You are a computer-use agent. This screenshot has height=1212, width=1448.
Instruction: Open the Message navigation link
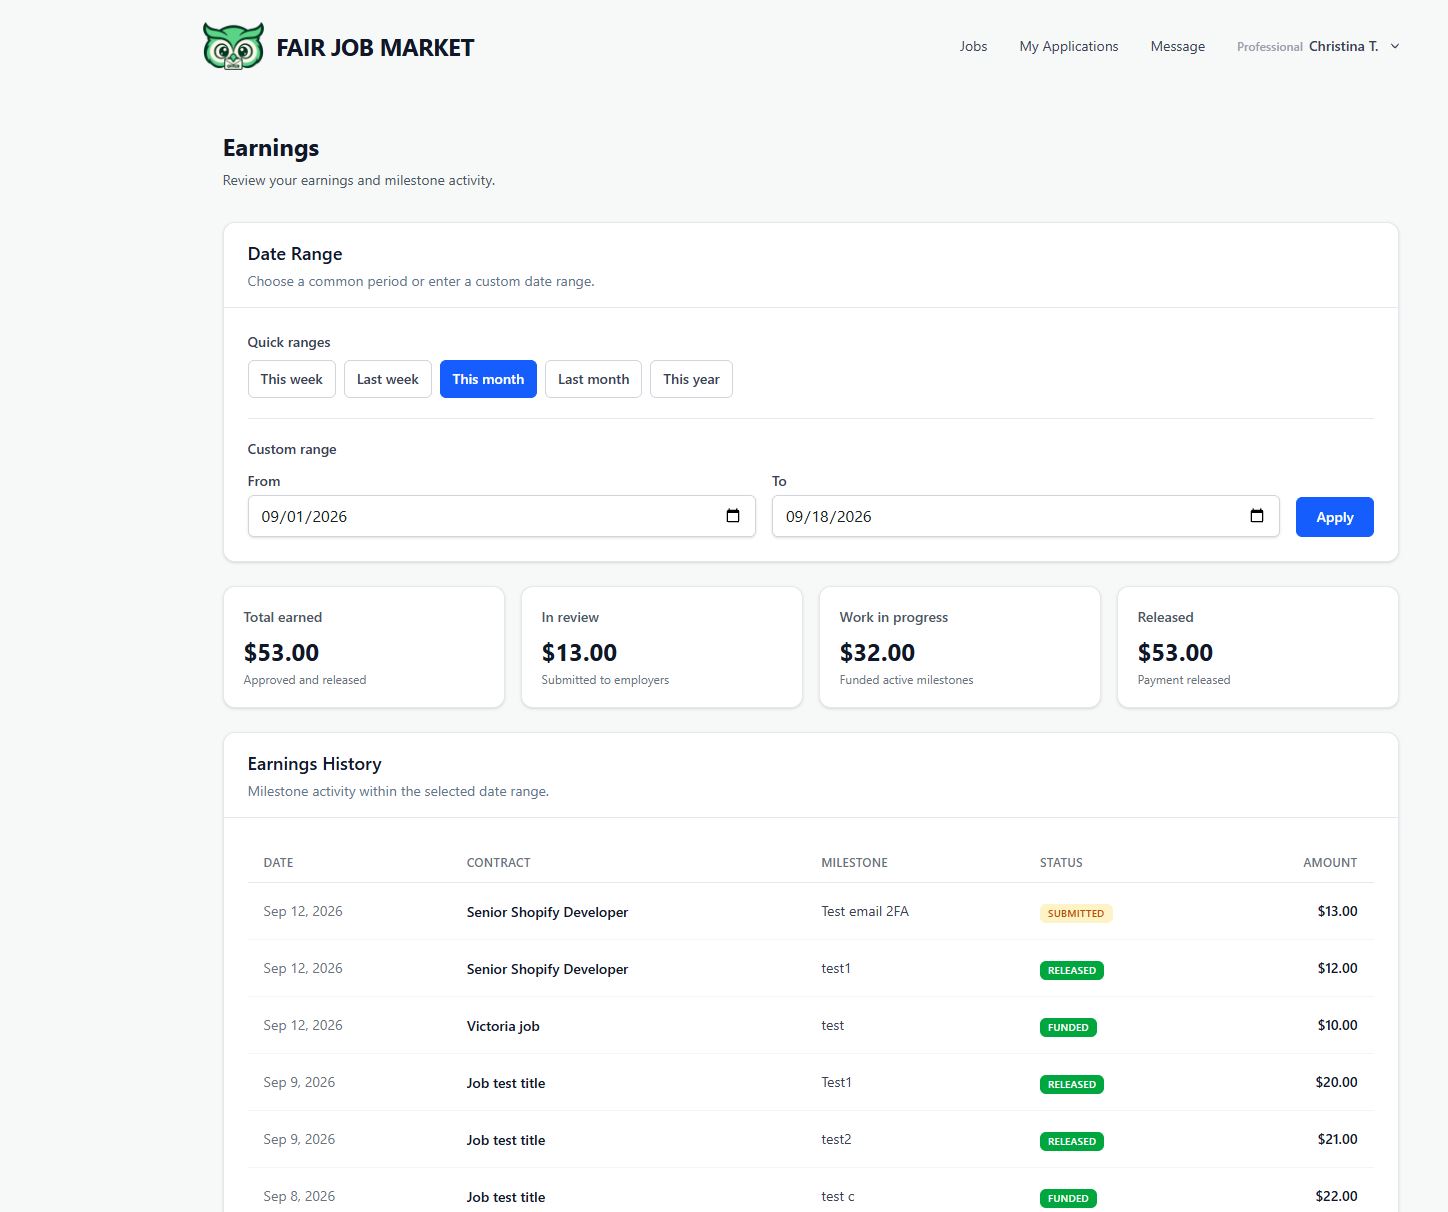point(1178,46)
